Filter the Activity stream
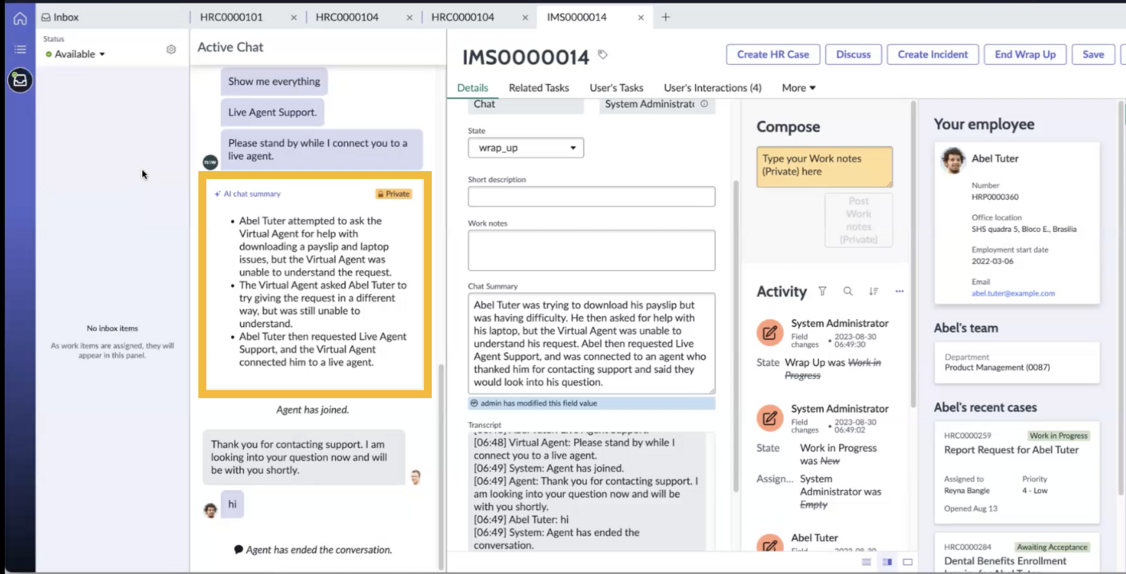1126x574 pixels. click(822, 291)
